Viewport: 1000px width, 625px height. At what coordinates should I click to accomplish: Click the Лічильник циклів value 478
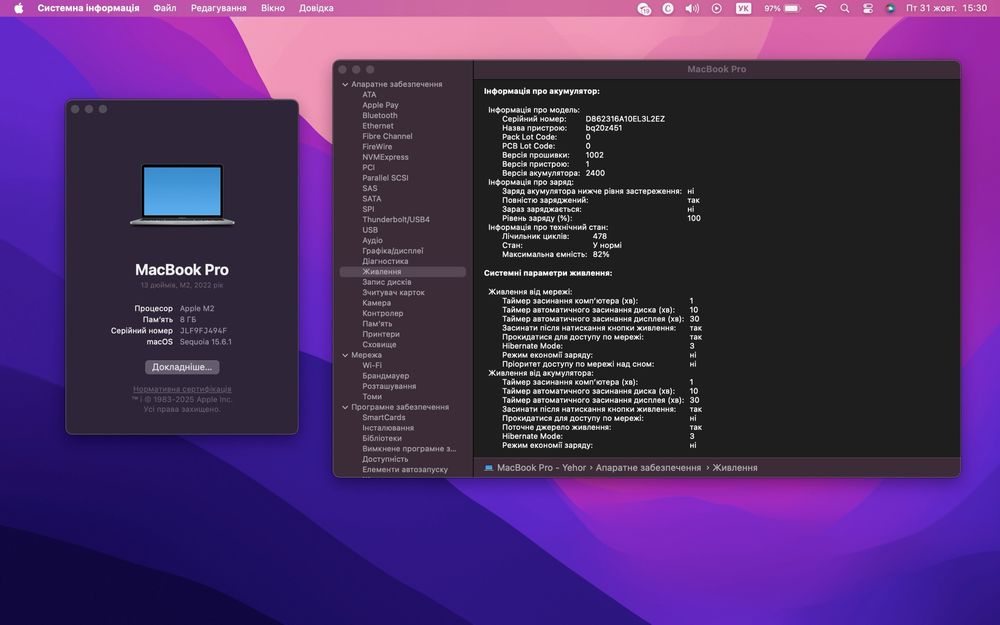point(599,236)
